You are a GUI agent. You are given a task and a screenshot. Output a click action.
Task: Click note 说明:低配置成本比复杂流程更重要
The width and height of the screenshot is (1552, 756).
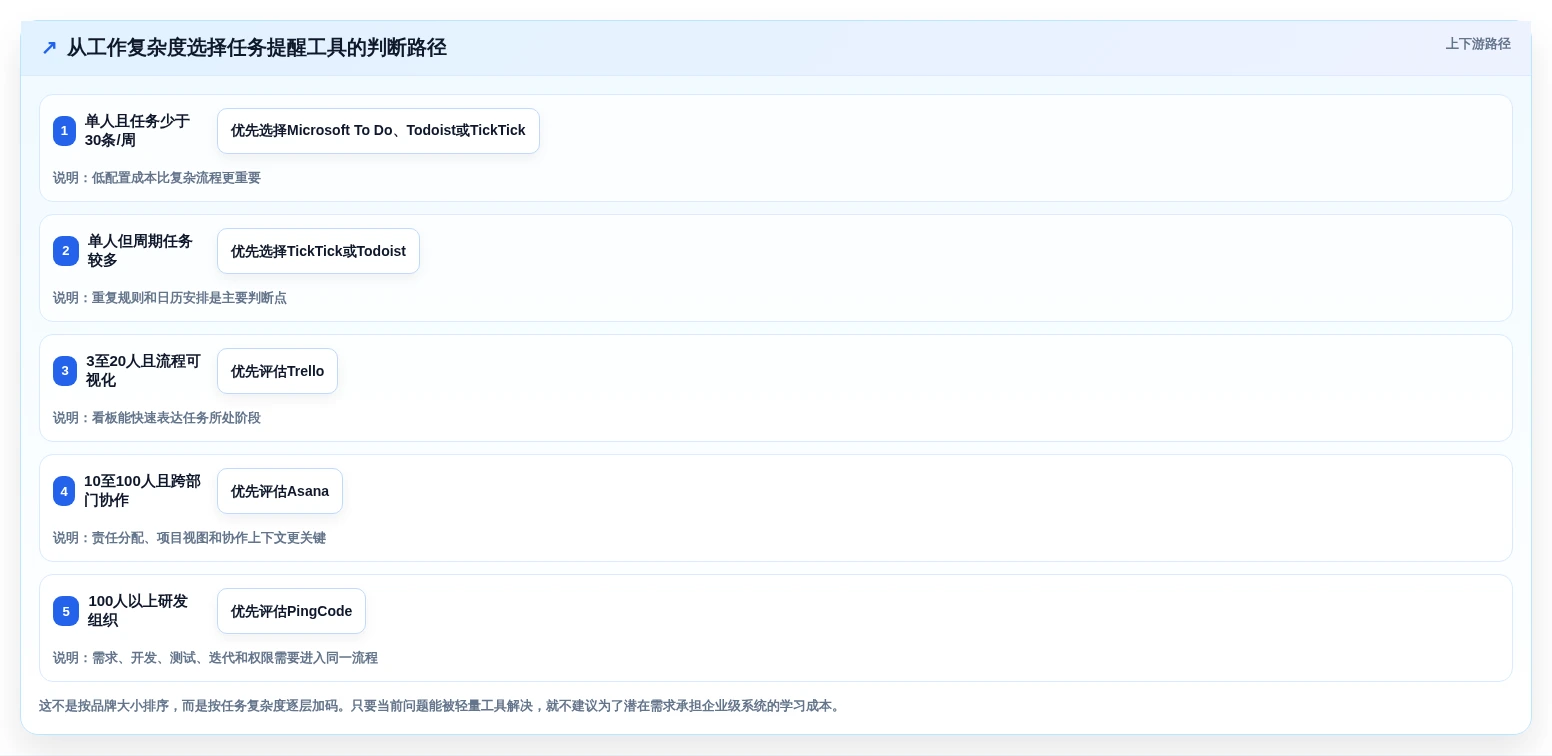[157, 178]
